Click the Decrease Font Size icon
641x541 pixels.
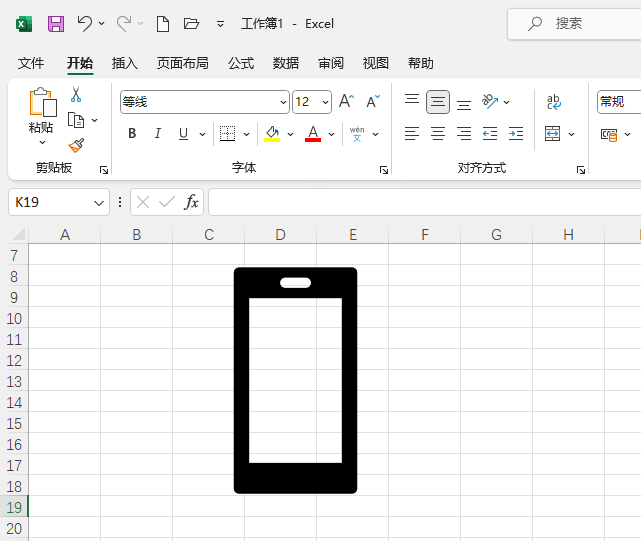click(x=373, y=101)
